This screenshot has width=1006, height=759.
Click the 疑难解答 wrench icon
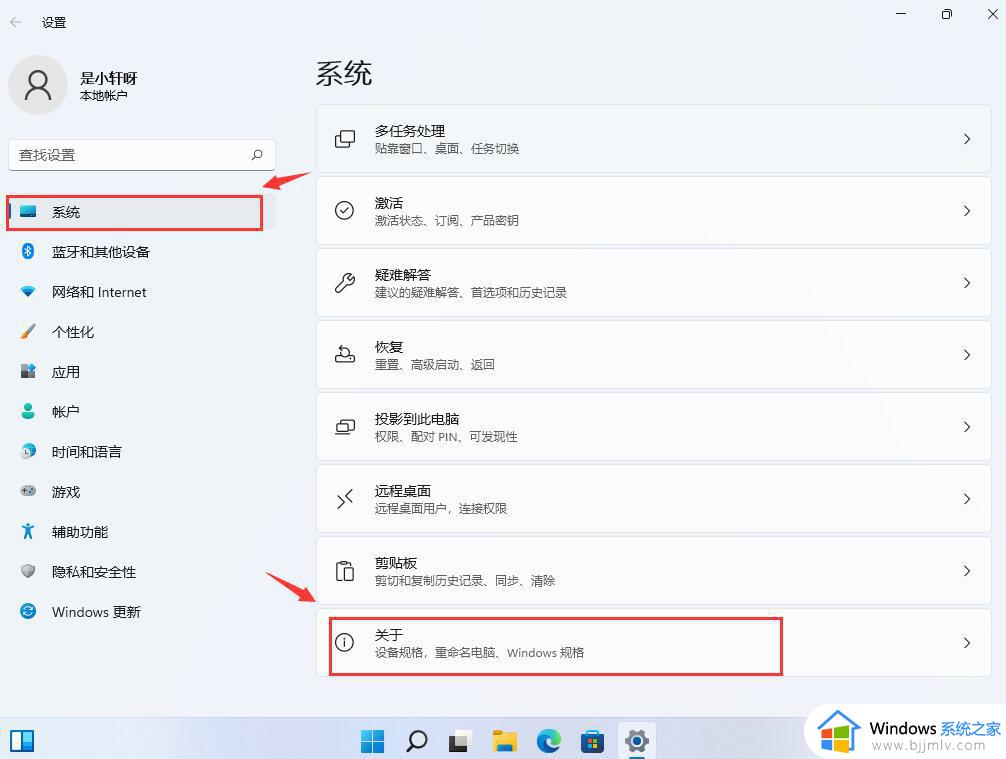click(345, 282)
